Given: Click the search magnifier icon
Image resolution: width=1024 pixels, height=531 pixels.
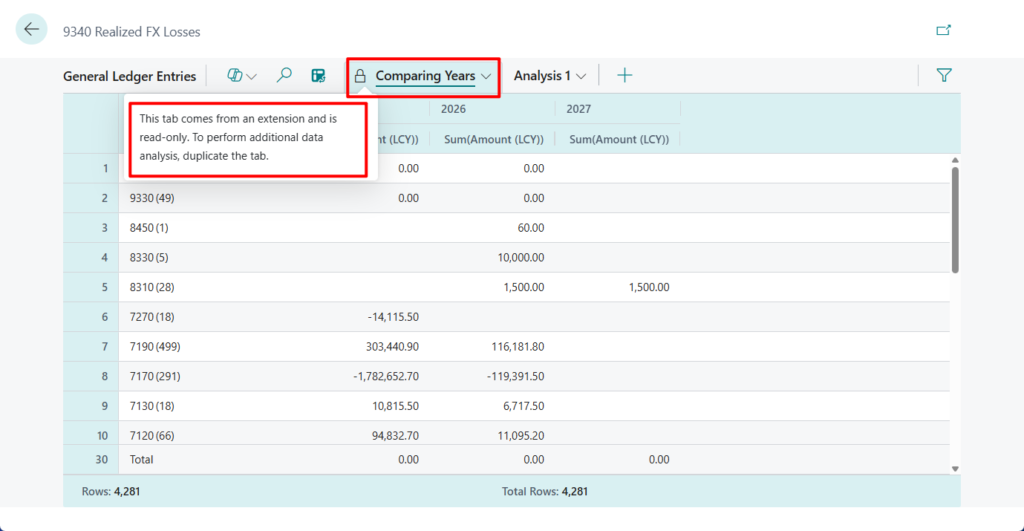Looking at the screenshot, I should pyautogui.click(x=284, y=75).
